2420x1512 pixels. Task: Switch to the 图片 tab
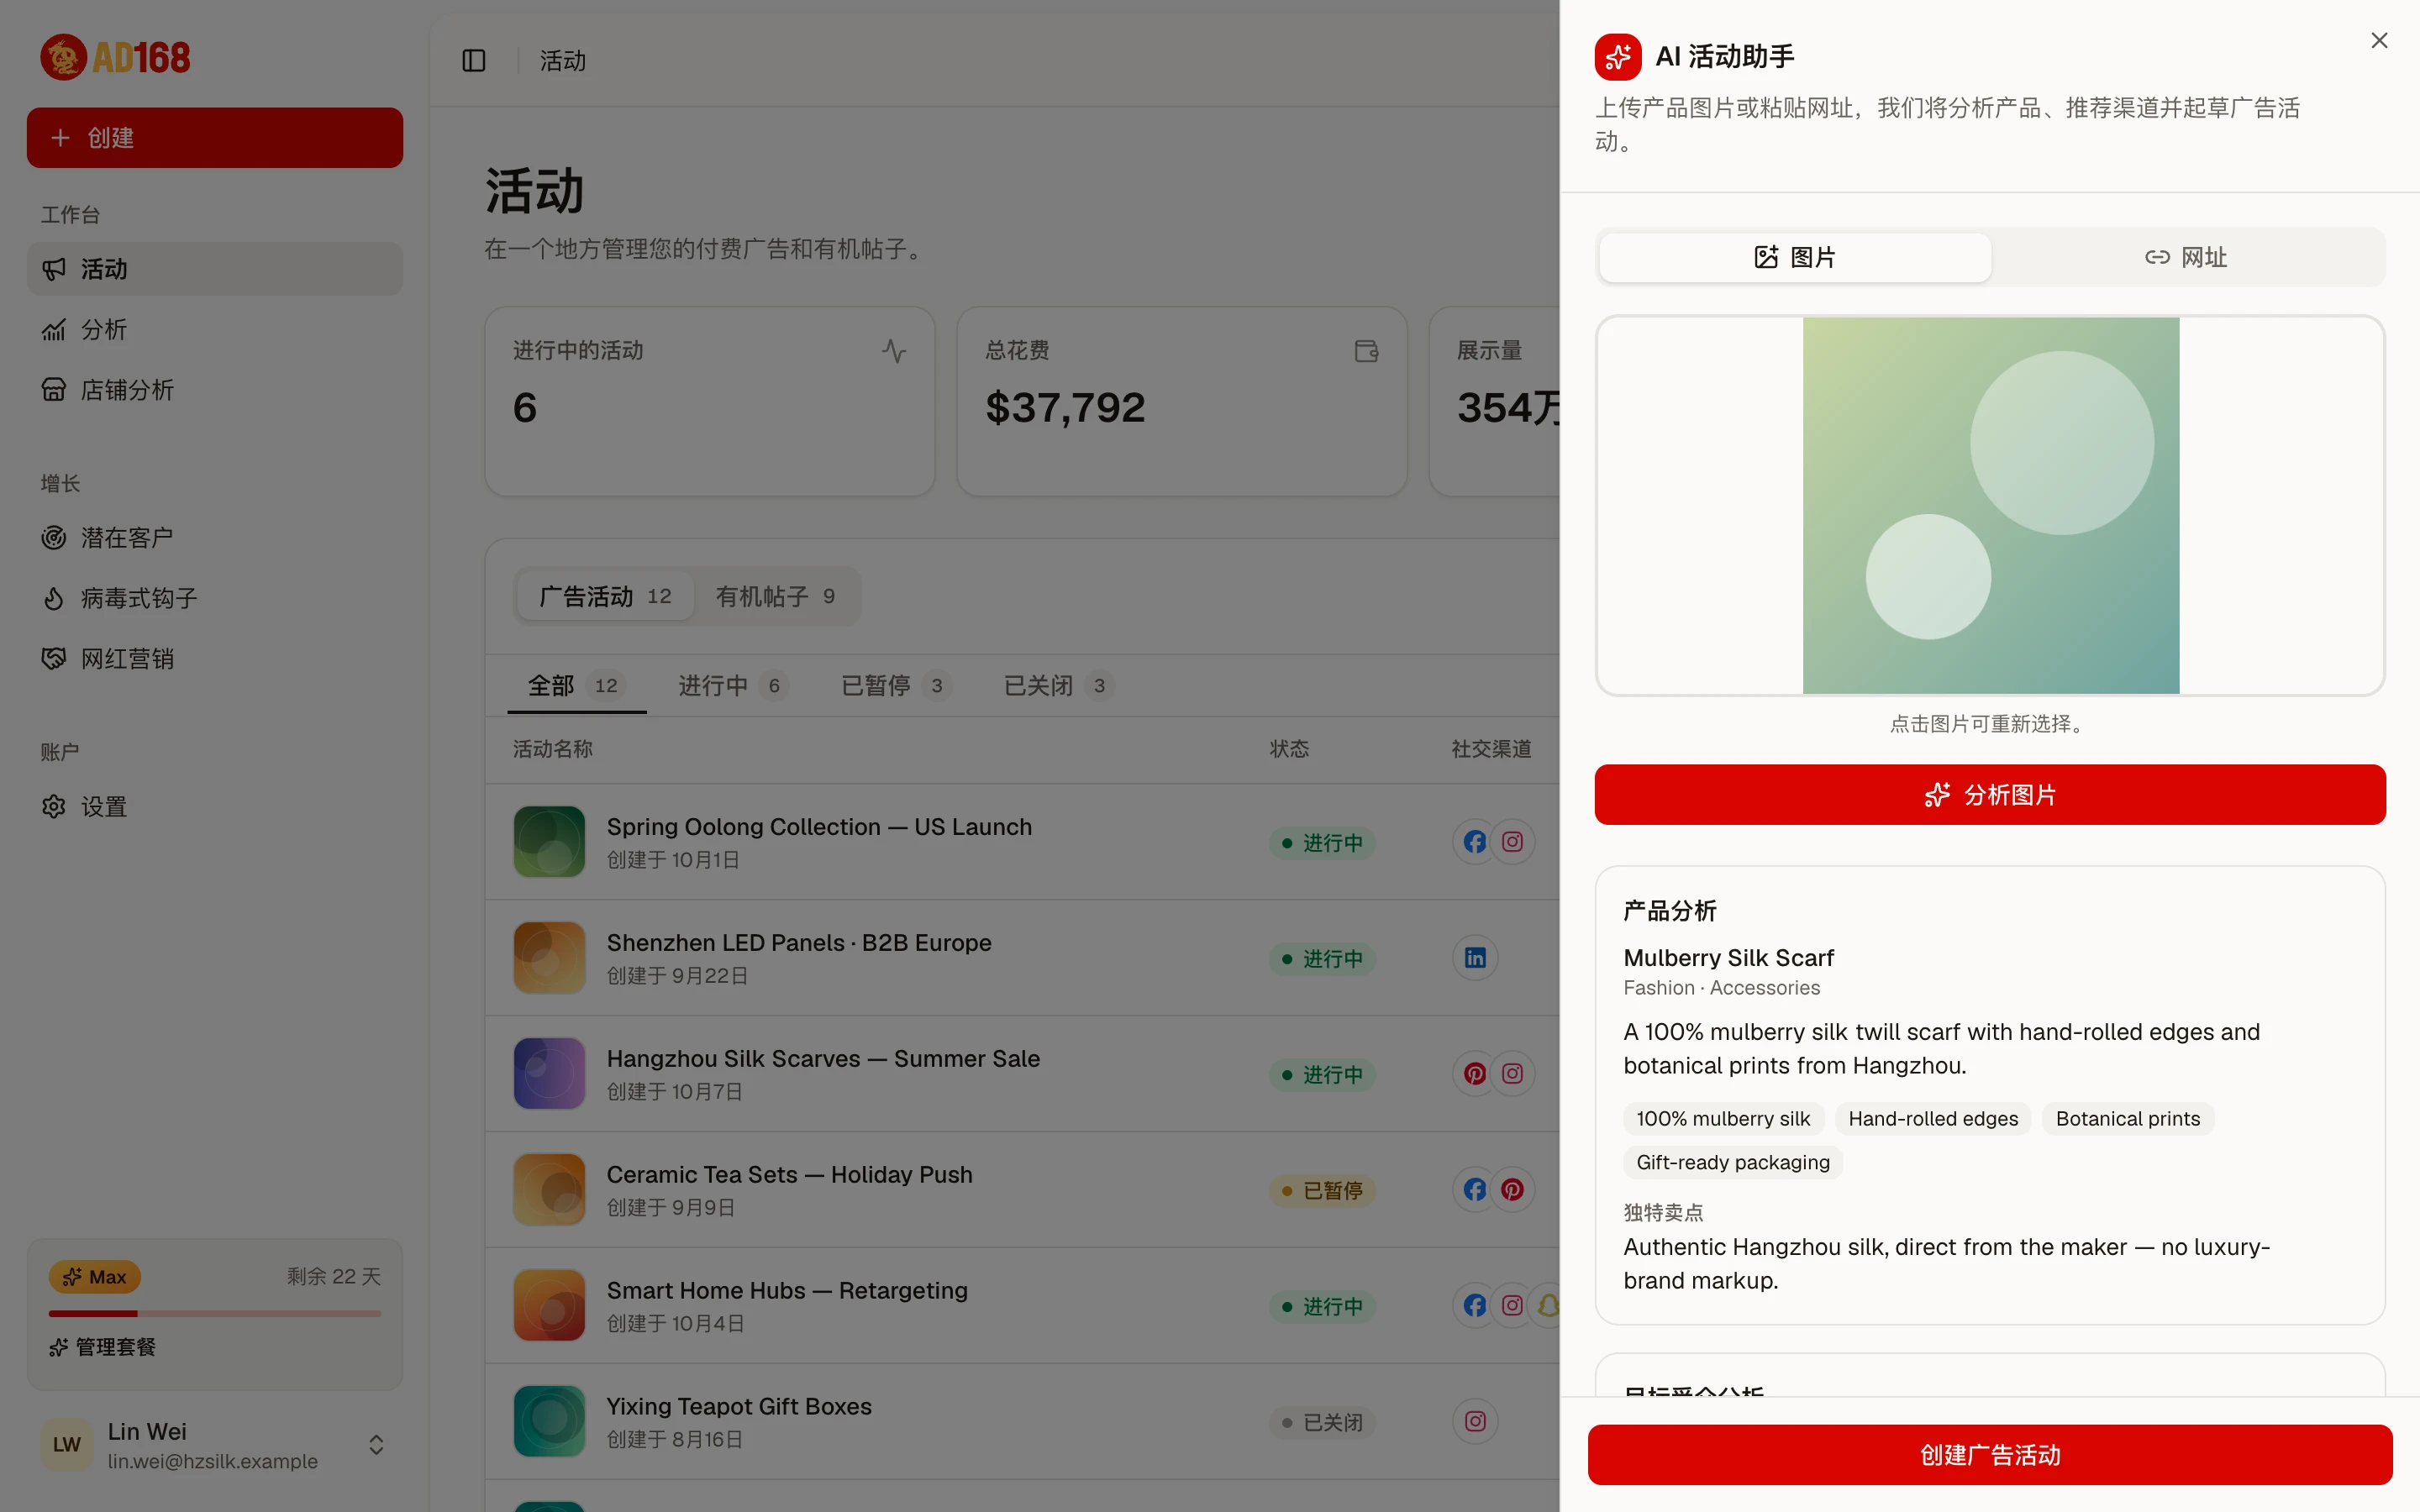click(x=1795, y=258)
